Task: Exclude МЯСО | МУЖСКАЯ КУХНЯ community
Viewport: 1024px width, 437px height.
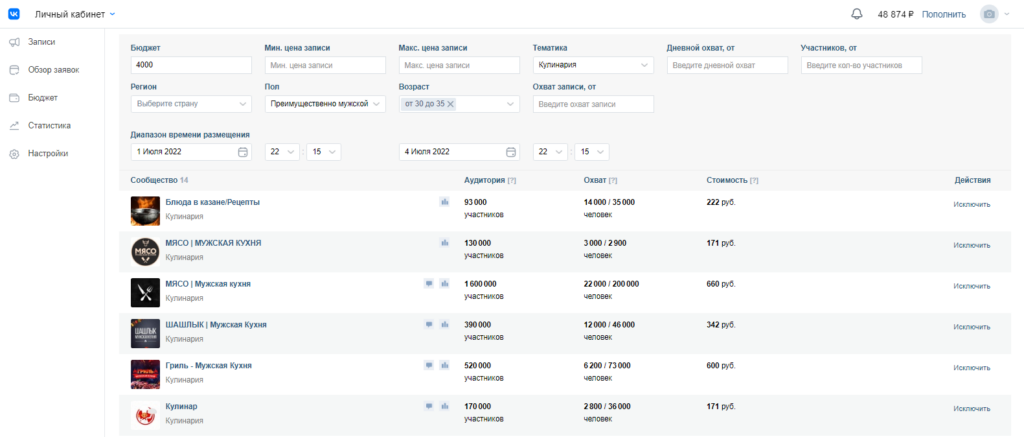Action: (x=971, y=245)
